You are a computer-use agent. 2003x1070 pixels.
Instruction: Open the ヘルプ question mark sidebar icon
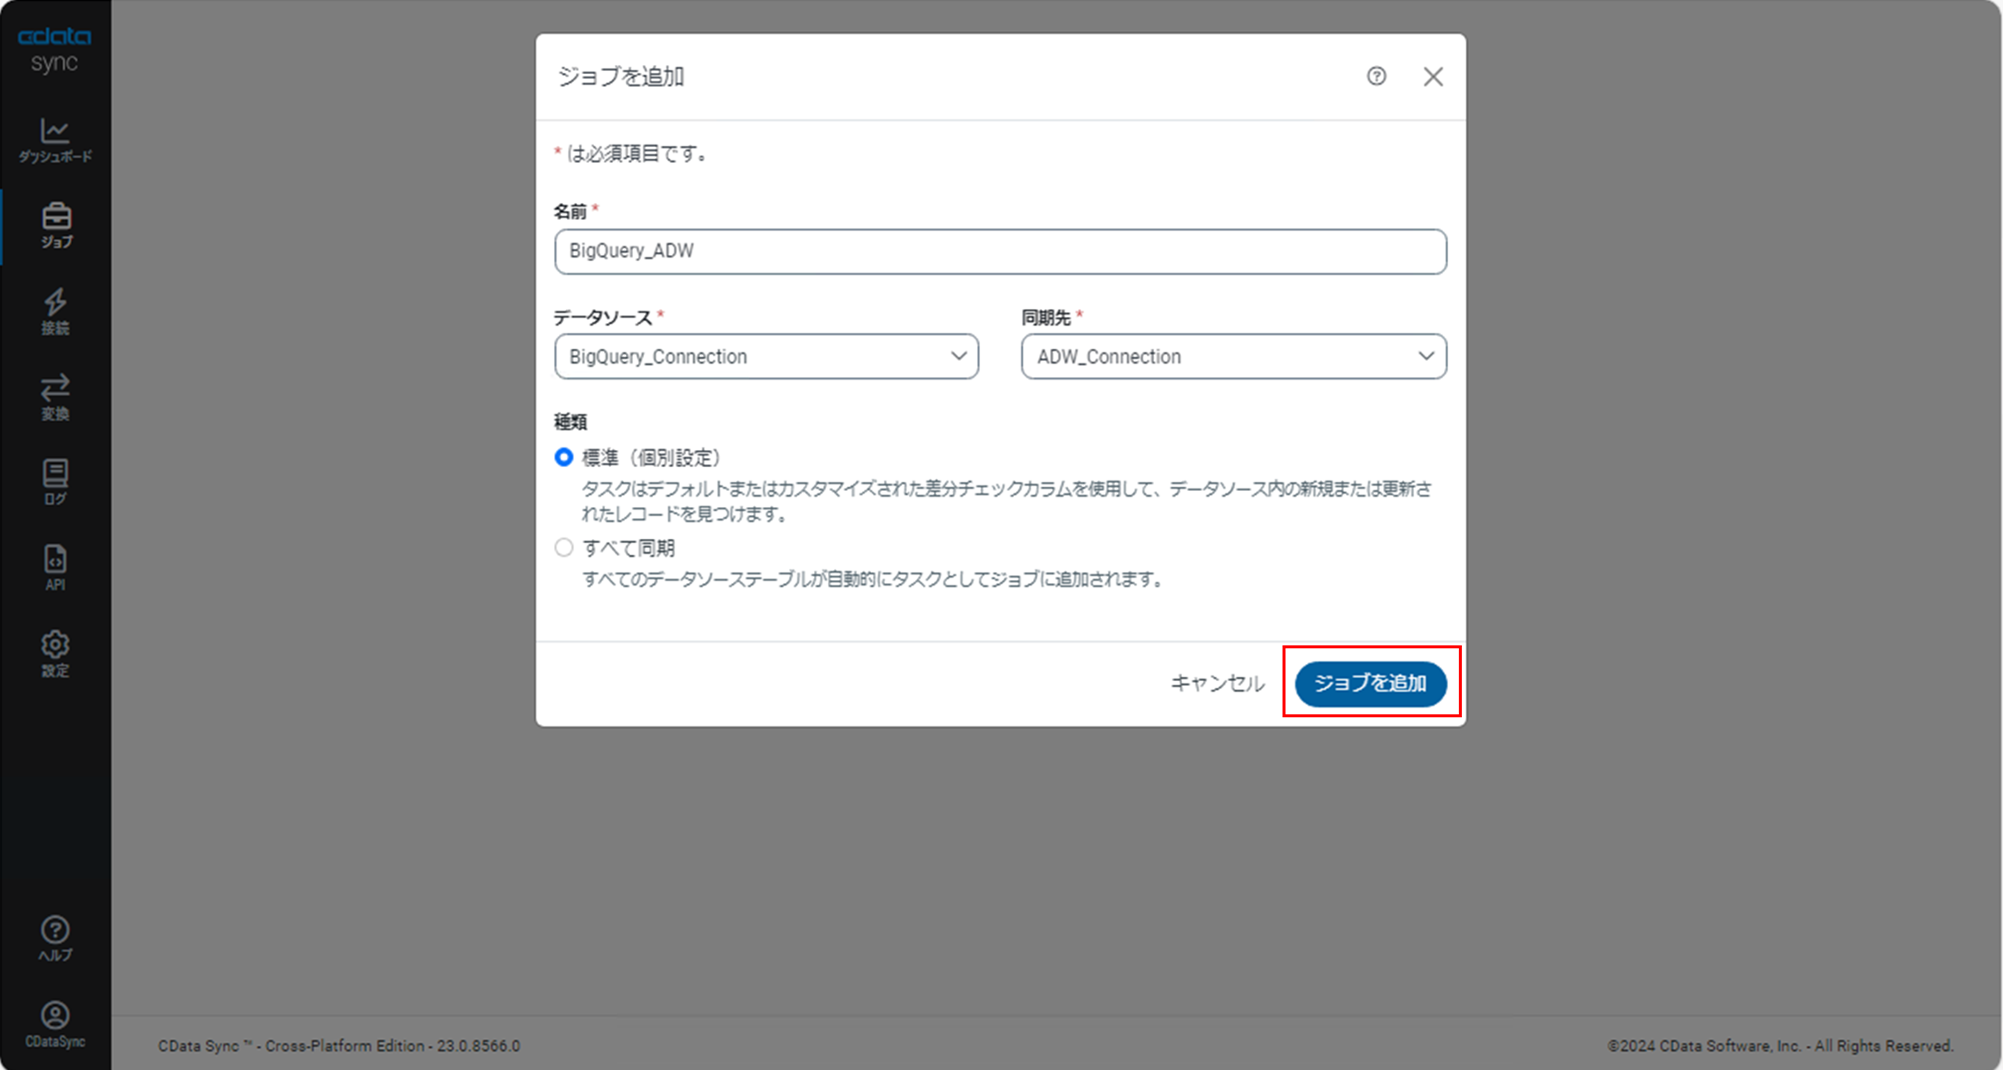tap(55, 939)
